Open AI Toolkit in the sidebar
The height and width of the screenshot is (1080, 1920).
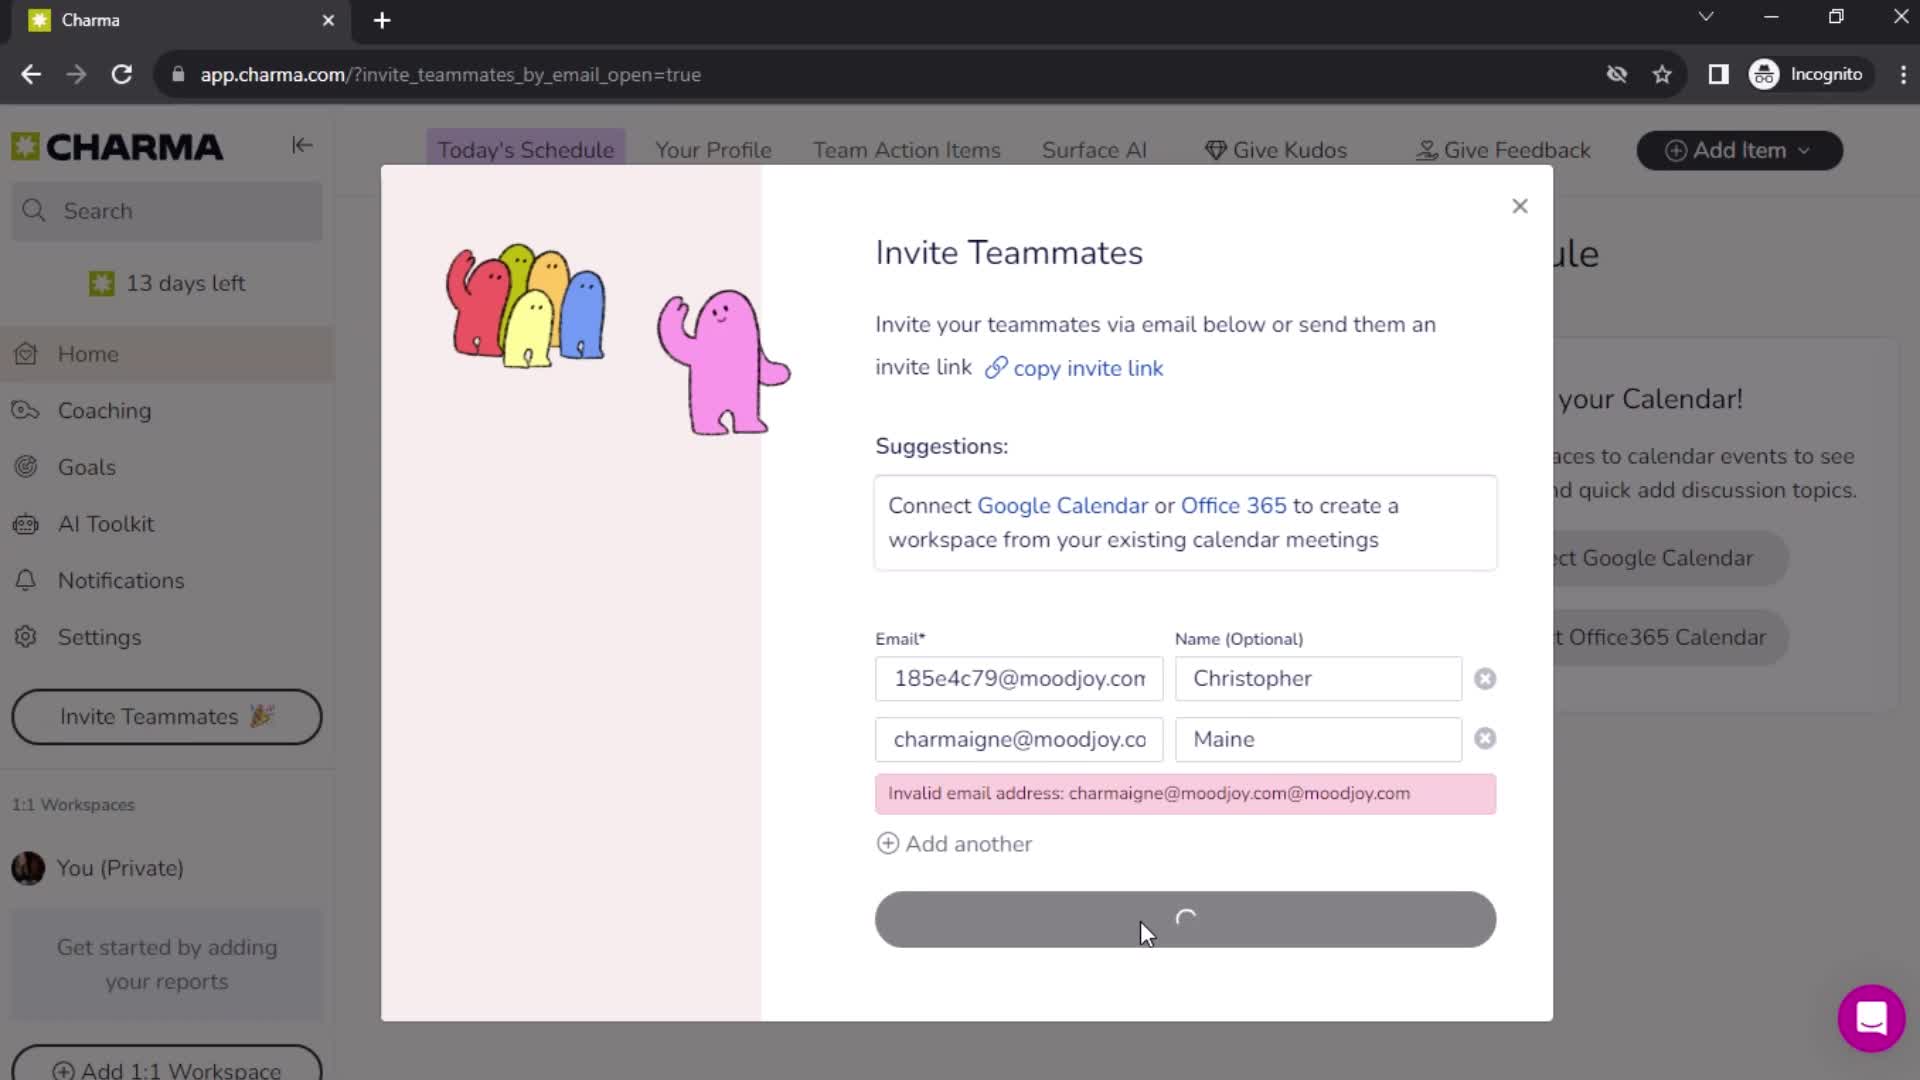coord(167,524)
